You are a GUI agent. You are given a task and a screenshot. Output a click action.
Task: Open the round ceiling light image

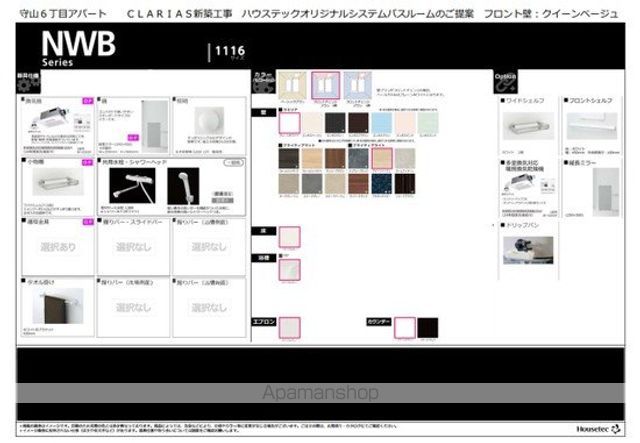point(209,120)
